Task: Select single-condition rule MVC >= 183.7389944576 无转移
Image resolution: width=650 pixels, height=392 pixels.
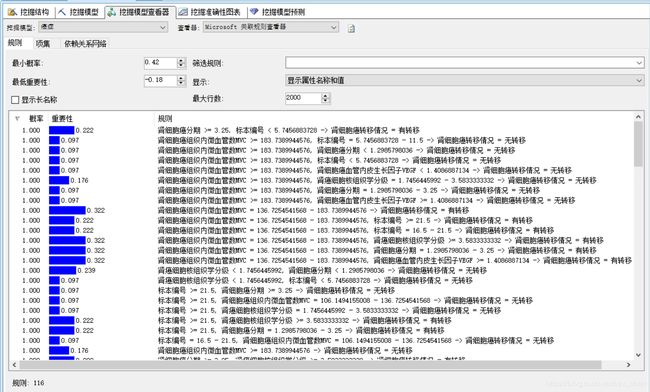Action: pos(285,350)
